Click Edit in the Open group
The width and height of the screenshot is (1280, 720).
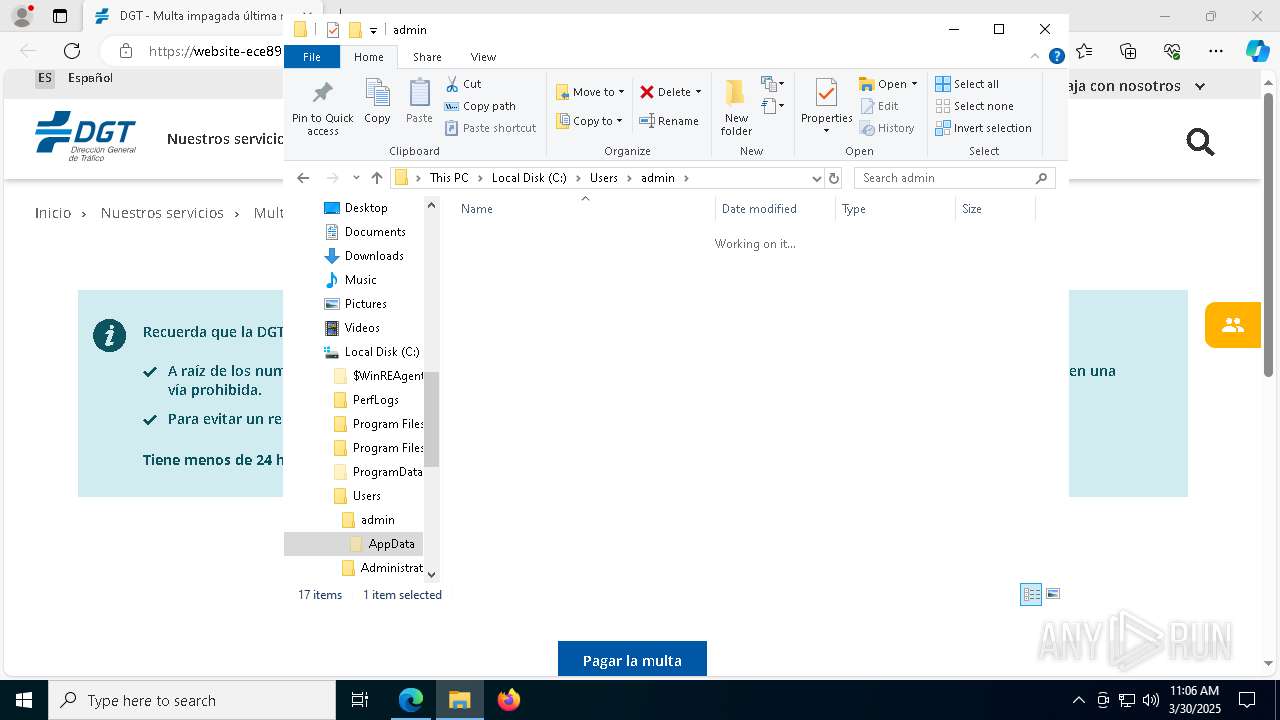879,106
